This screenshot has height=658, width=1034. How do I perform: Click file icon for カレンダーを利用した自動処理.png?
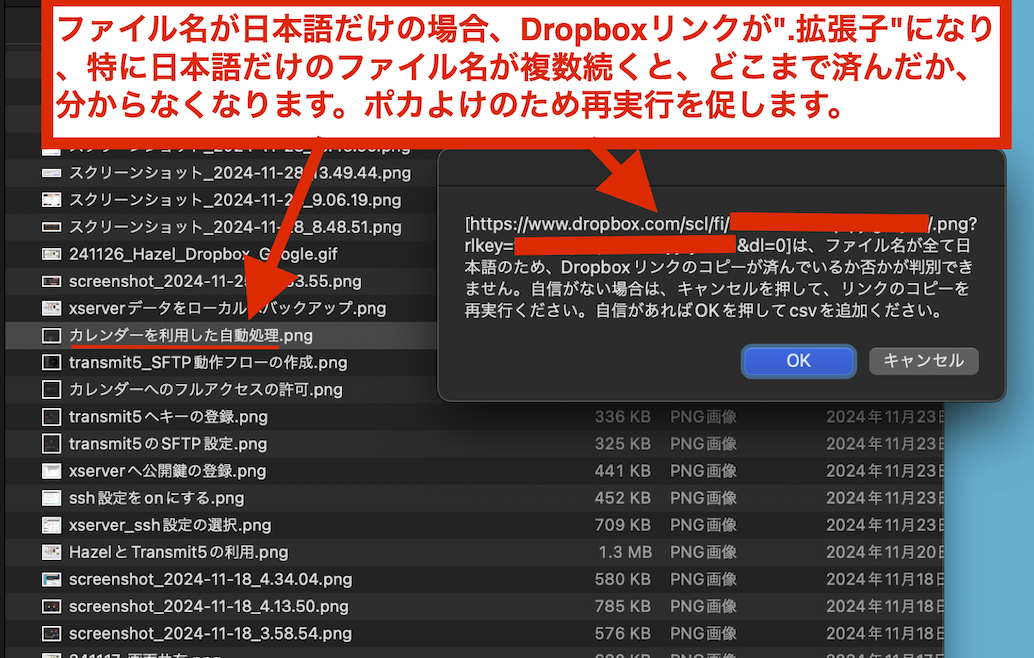(x=52, y=335)
